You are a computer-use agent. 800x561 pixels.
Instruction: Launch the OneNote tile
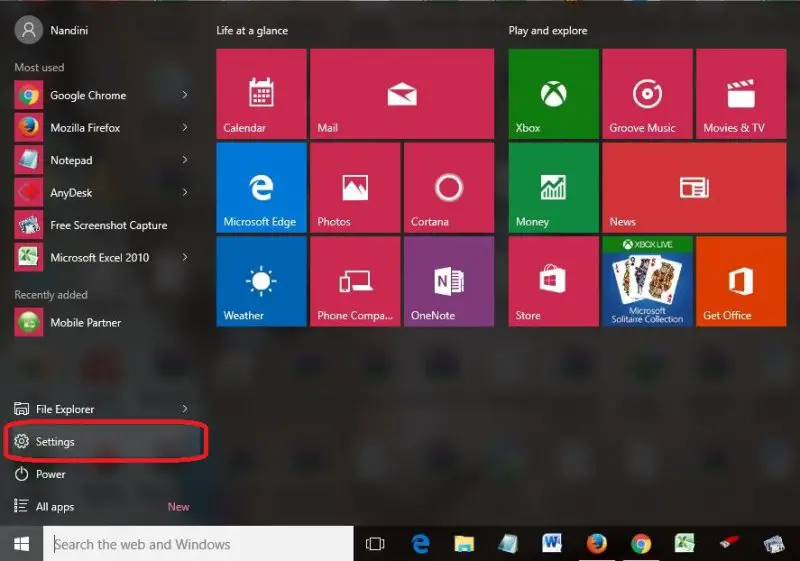[449, 282]
